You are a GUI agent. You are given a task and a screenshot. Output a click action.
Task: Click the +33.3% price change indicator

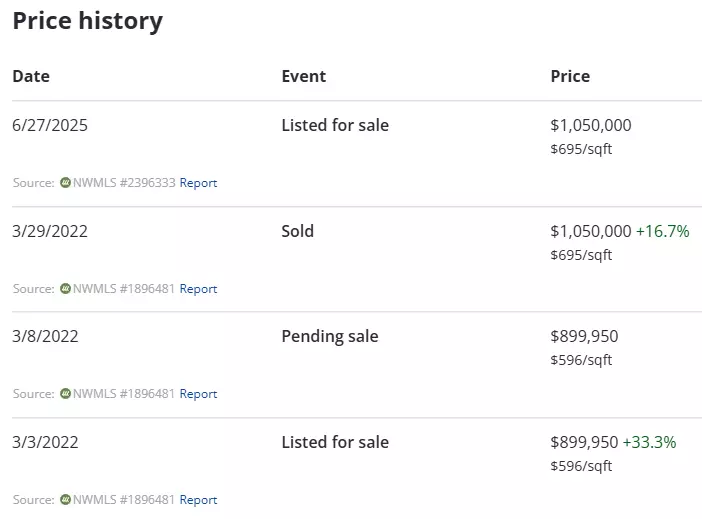tap(649, 442)
